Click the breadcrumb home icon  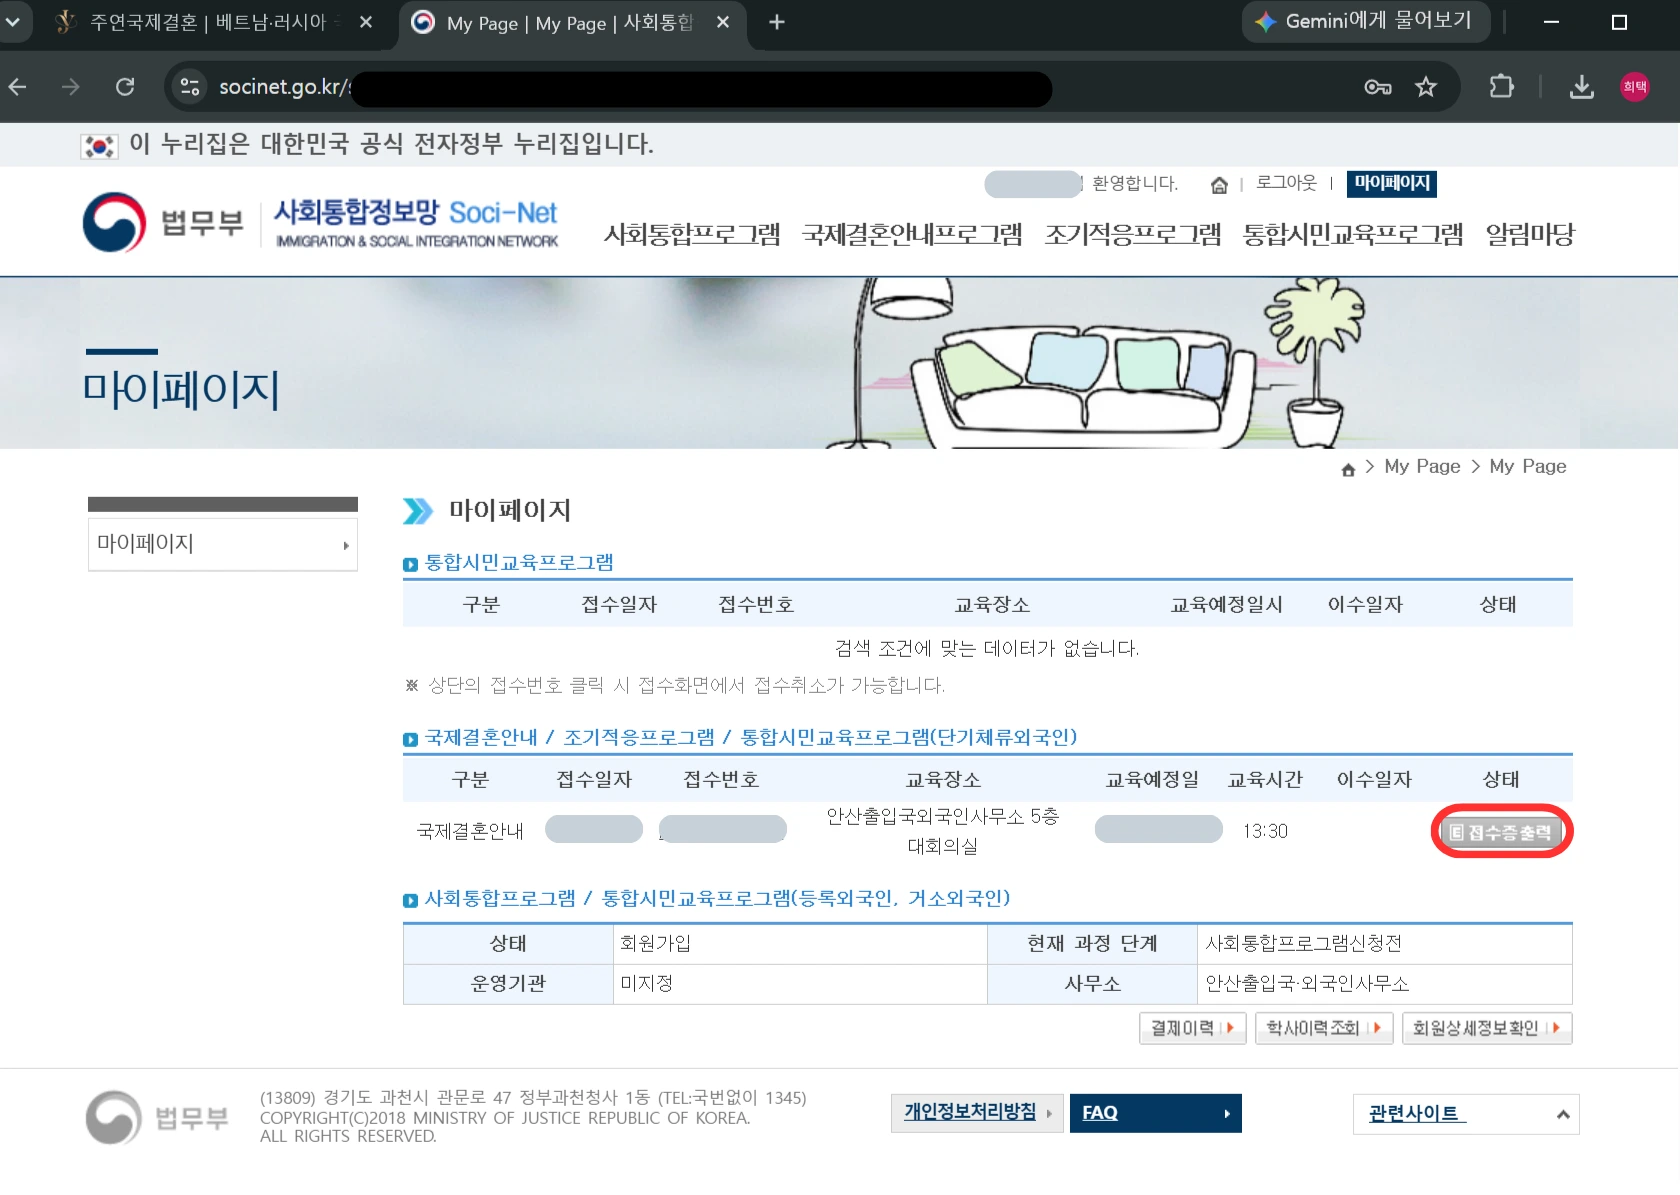click(1348, 469)
